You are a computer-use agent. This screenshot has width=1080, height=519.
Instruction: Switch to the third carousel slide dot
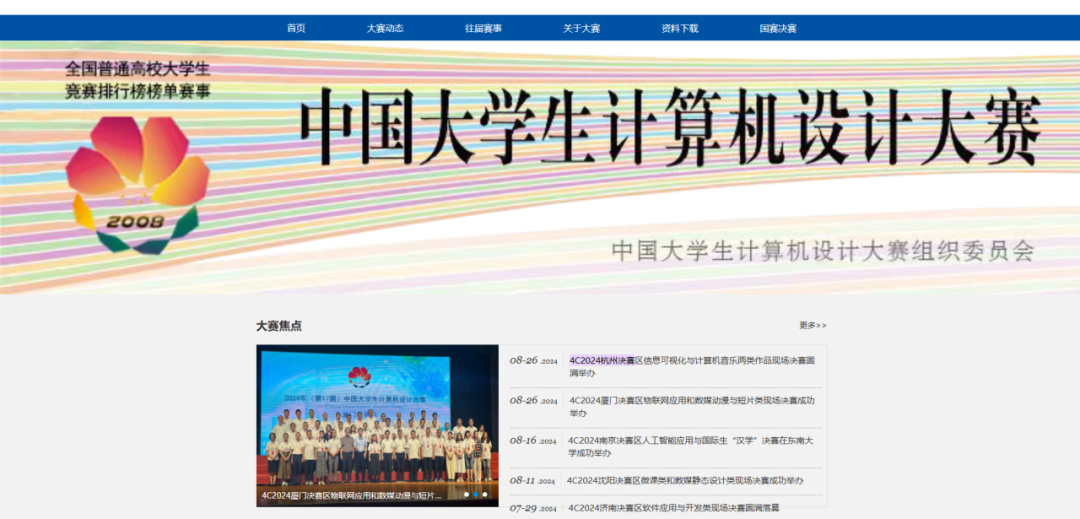(x=485, y=494)
